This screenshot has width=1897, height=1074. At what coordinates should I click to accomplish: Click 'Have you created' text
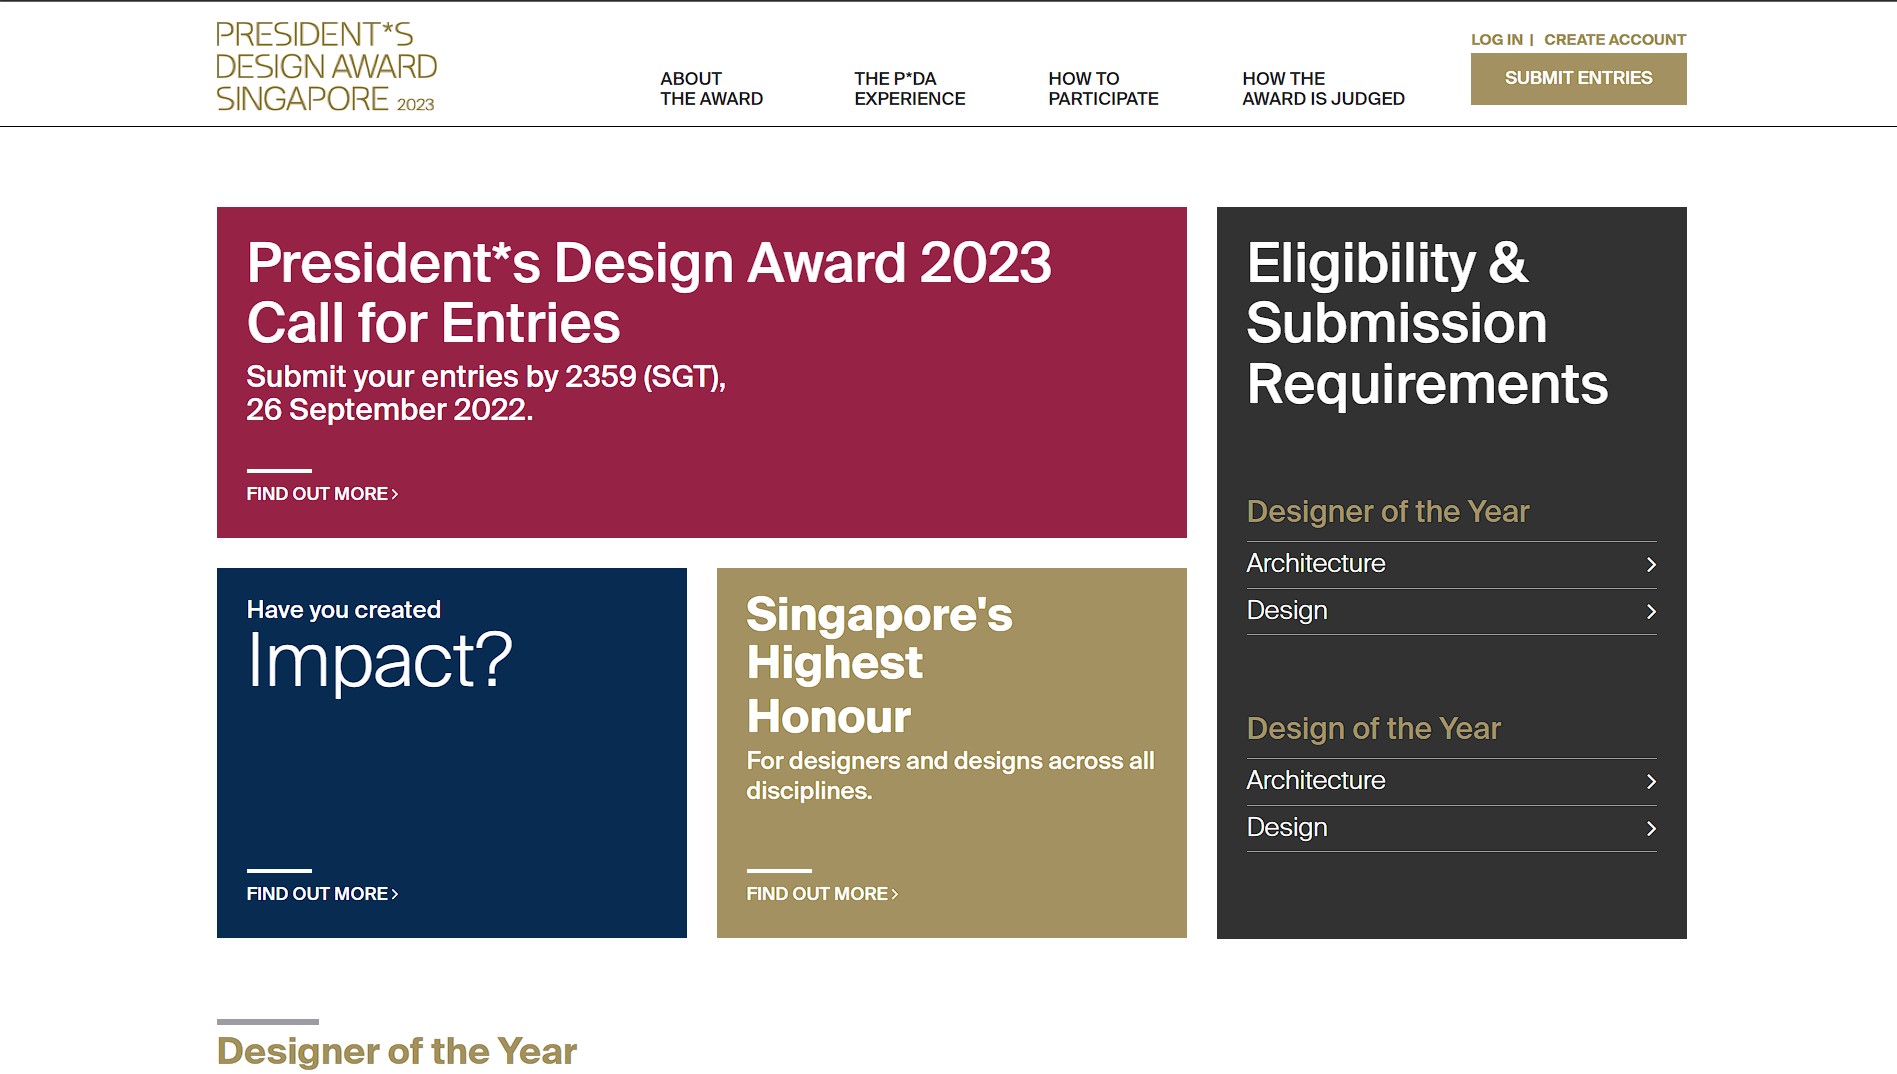click(x=343, y=610)
